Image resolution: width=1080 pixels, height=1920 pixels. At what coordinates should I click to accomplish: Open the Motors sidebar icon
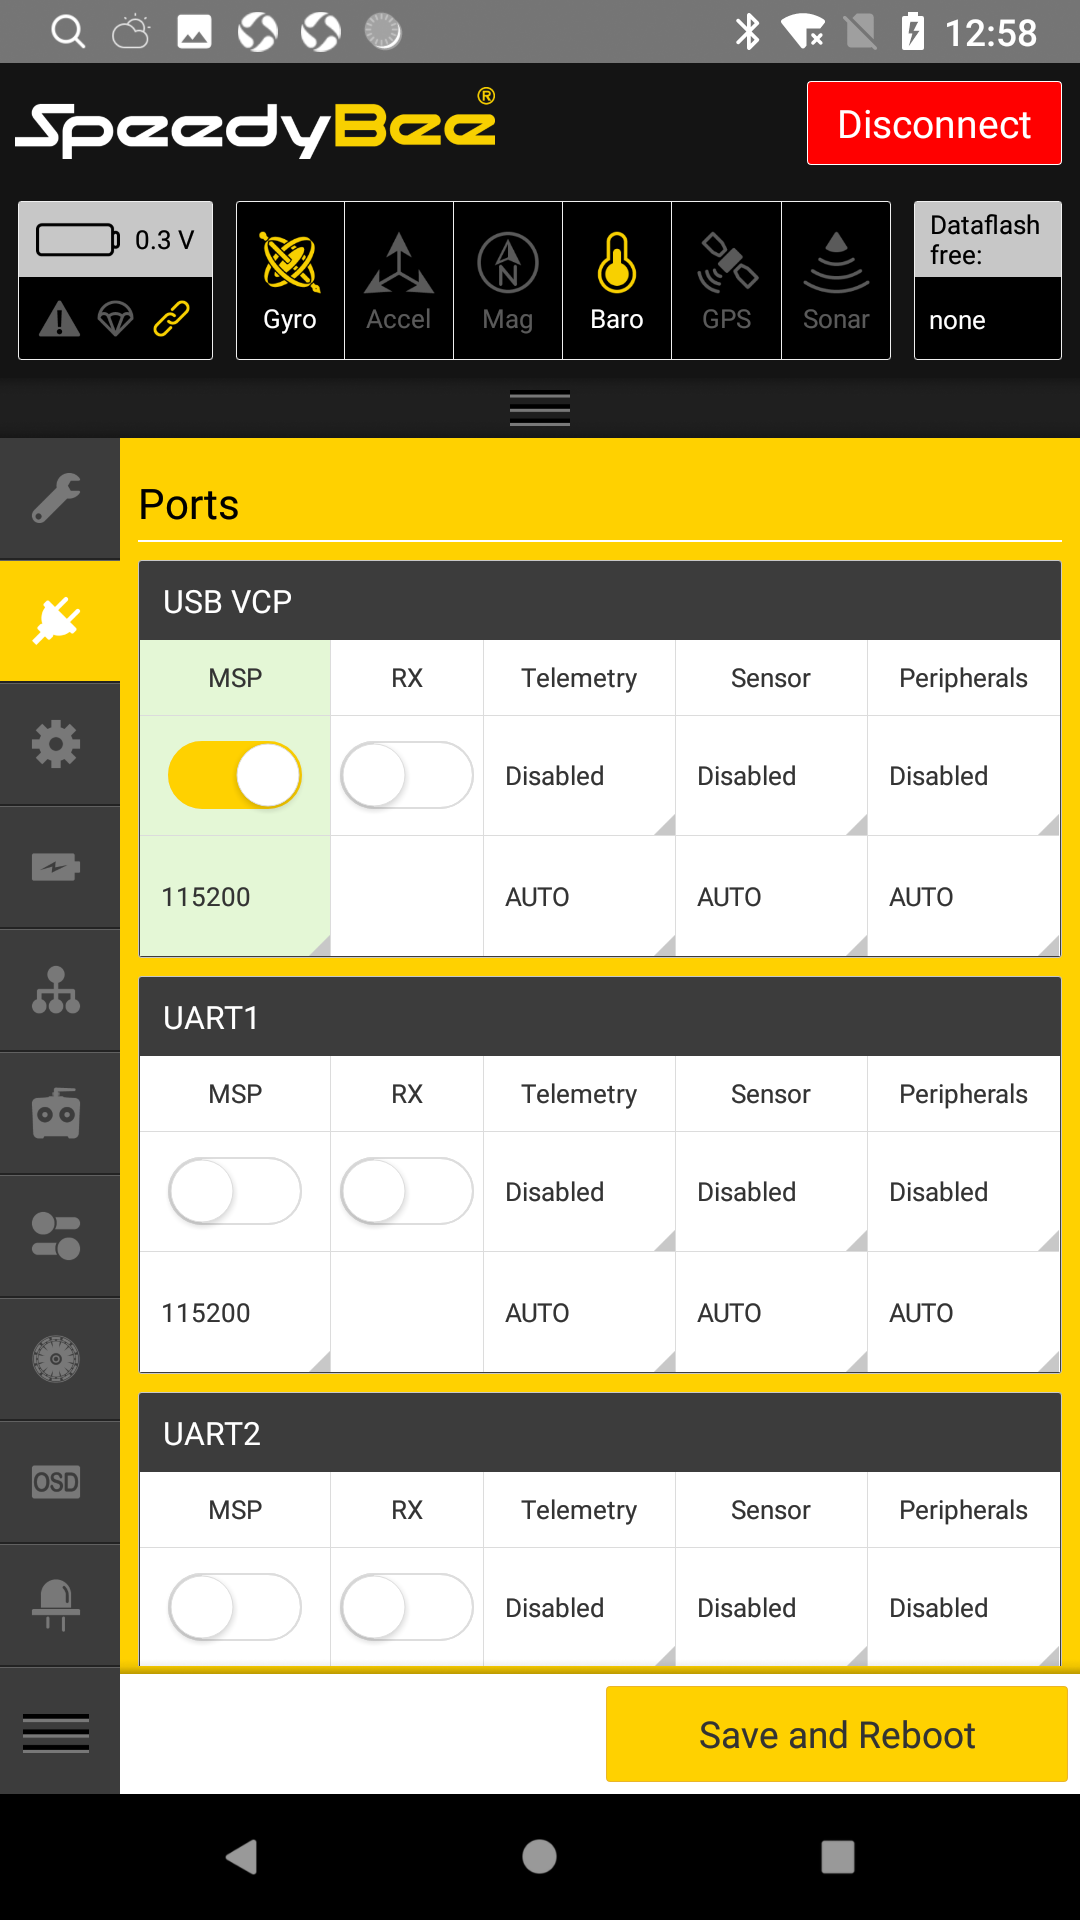[57, 1359]
